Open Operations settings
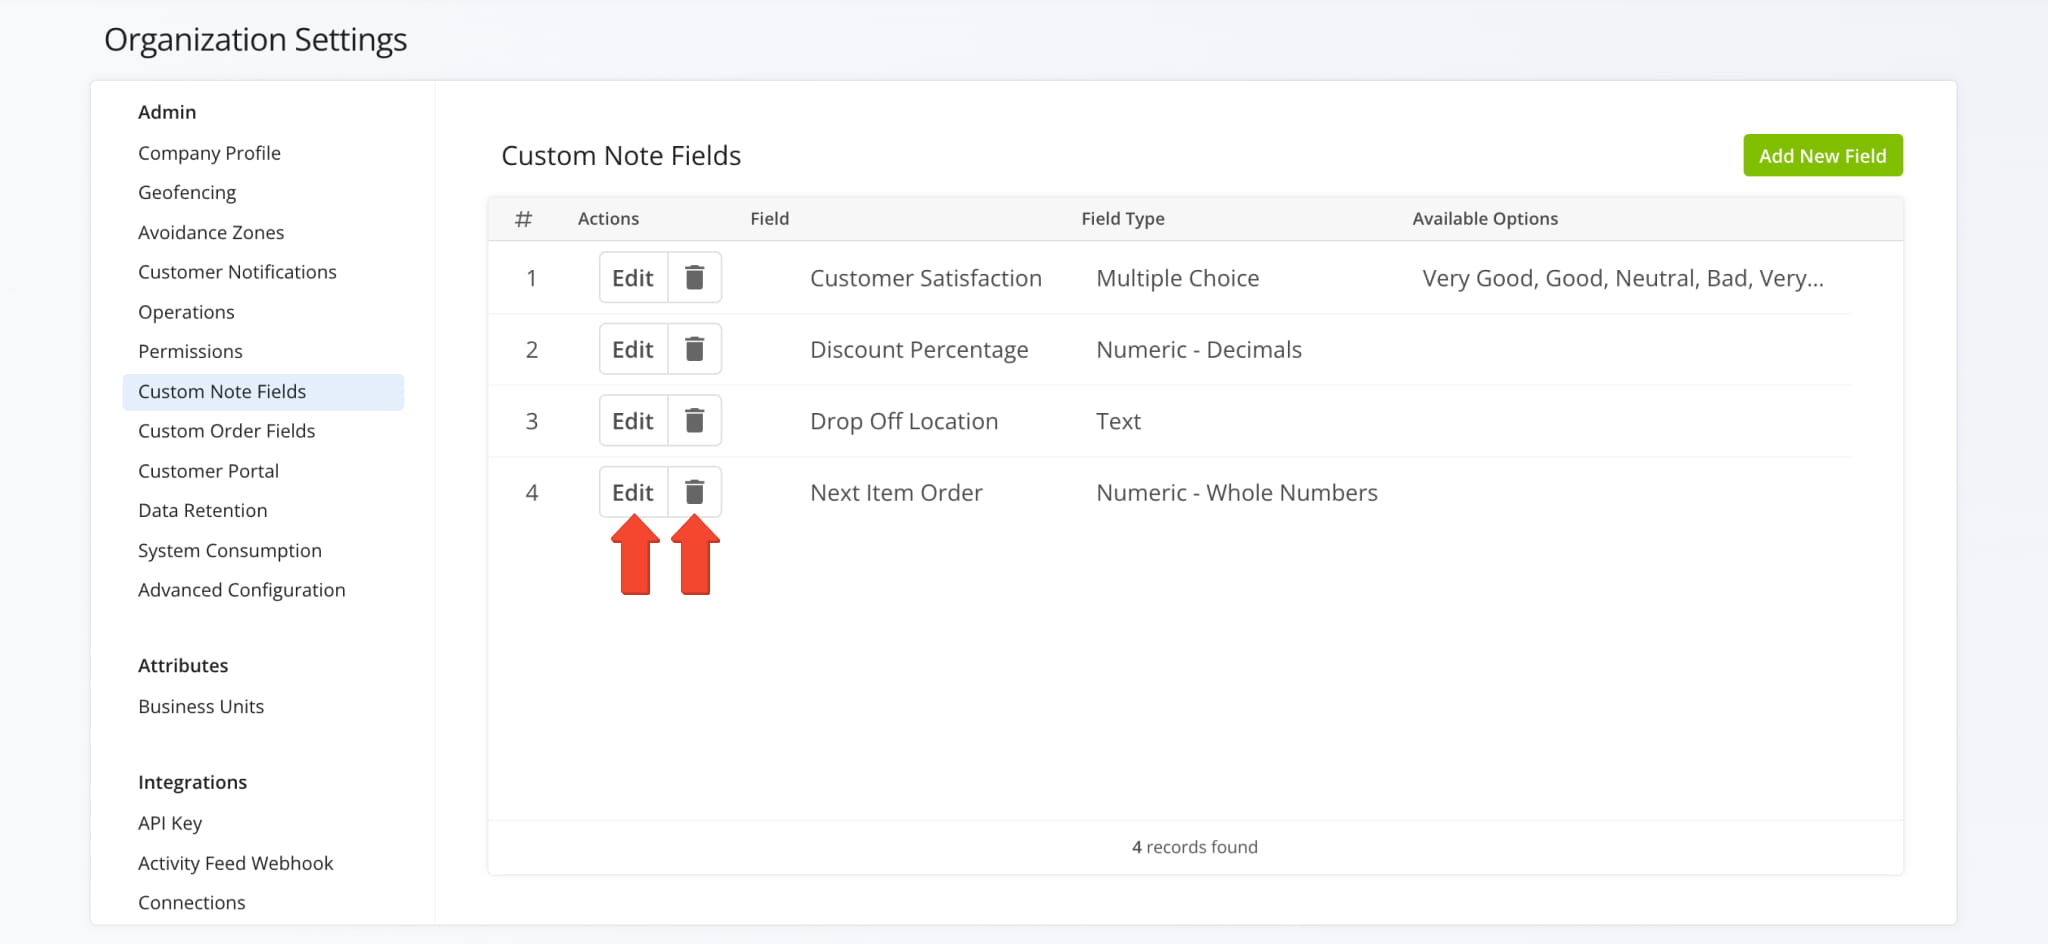Viewport: 2048px width, 944px height. [186, 312]
